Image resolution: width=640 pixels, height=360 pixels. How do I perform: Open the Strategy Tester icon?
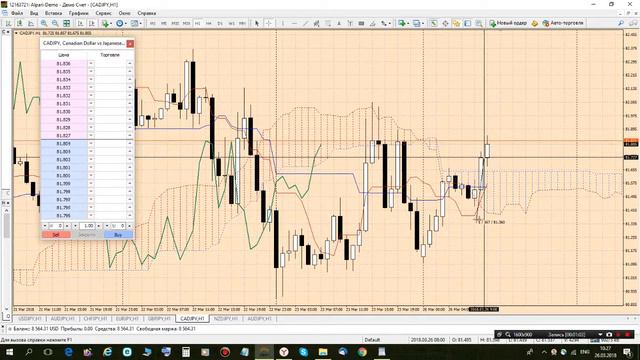click(x=479, y=23)
